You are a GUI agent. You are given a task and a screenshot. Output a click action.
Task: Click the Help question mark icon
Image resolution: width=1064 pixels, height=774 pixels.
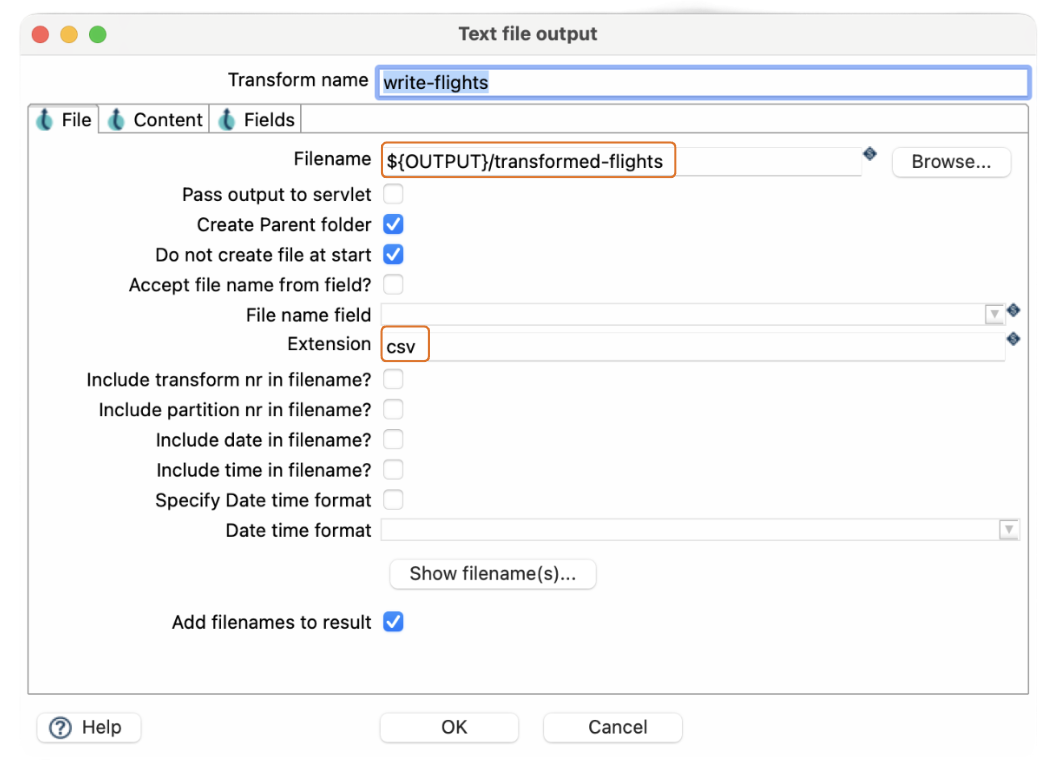[x=60, y=728]
